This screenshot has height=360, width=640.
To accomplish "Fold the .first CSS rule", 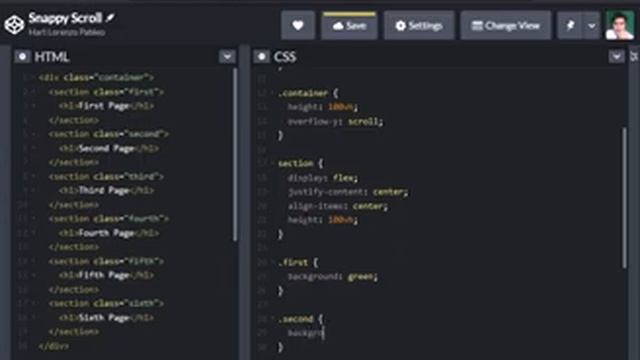I will (272, 262).
